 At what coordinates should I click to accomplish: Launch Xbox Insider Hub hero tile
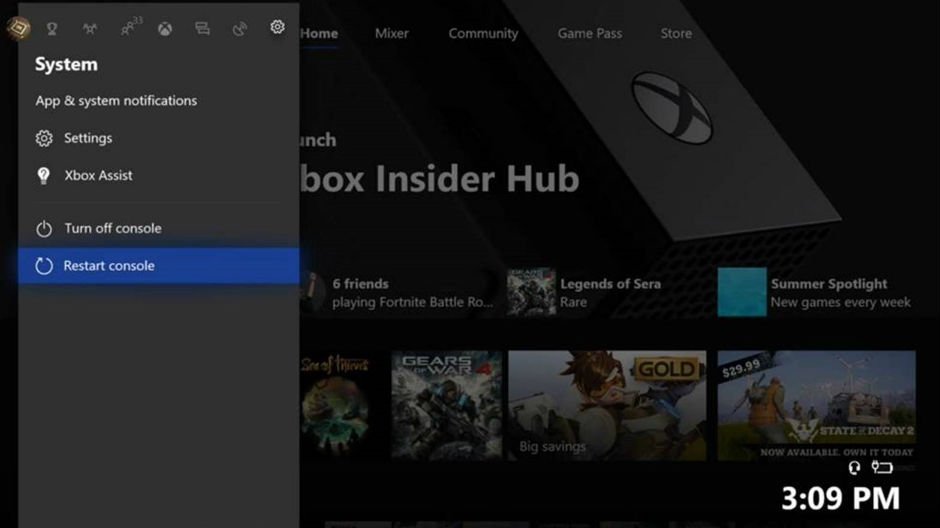click(x=440, y=178)
